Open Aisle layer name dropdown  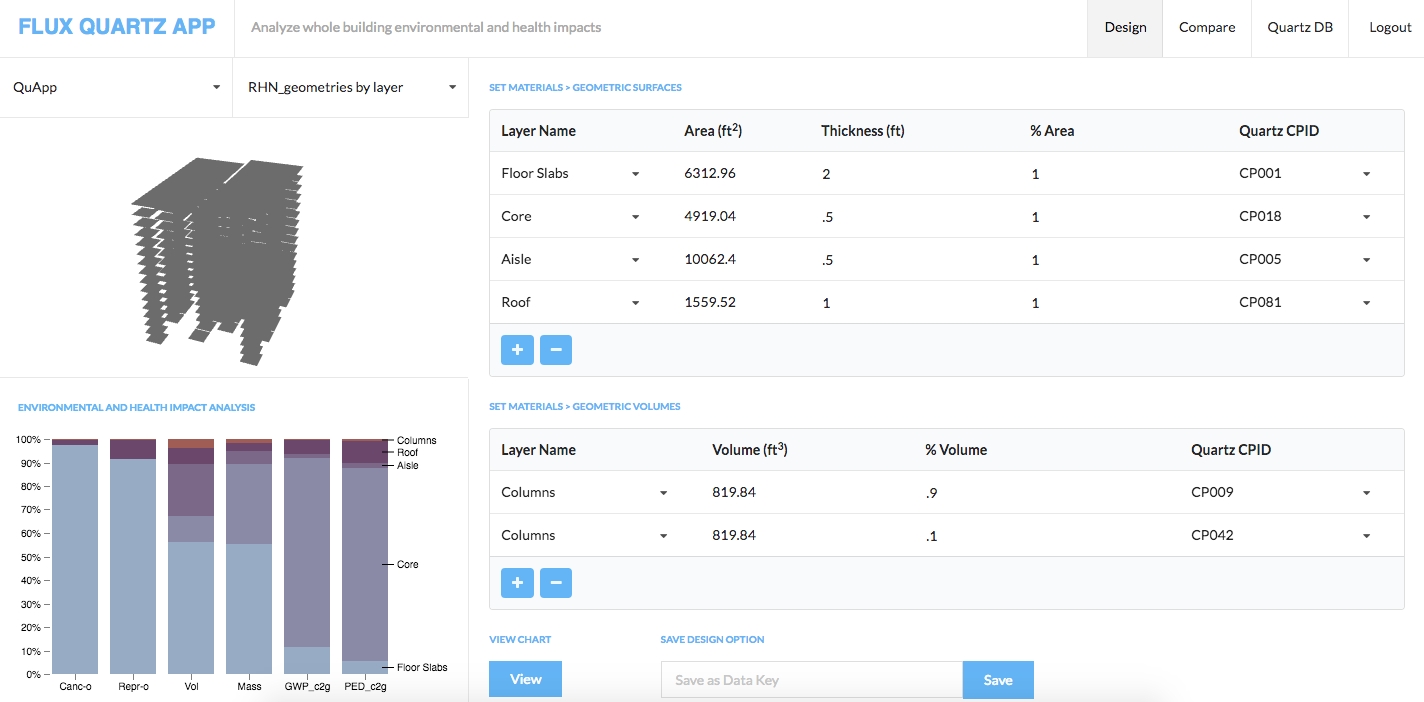coord(570,259)
